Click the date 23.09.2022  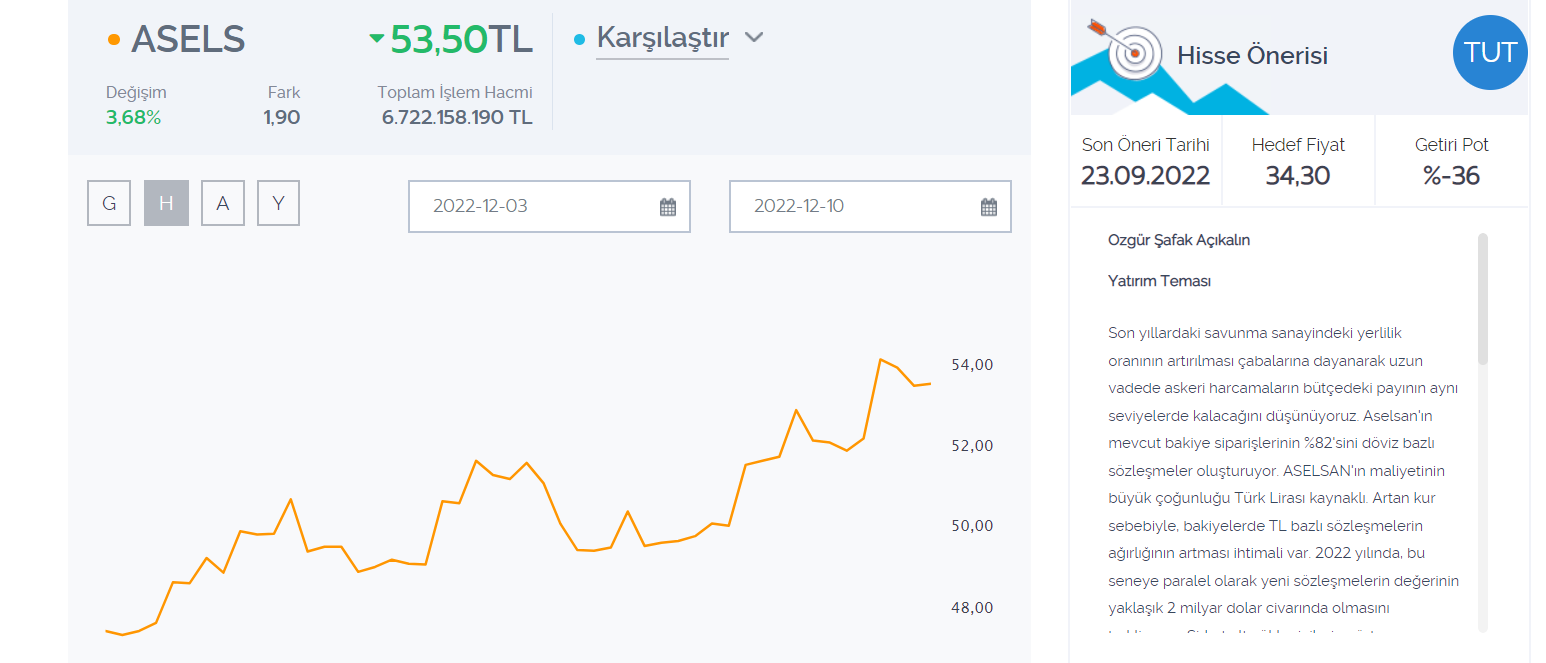1146,176
